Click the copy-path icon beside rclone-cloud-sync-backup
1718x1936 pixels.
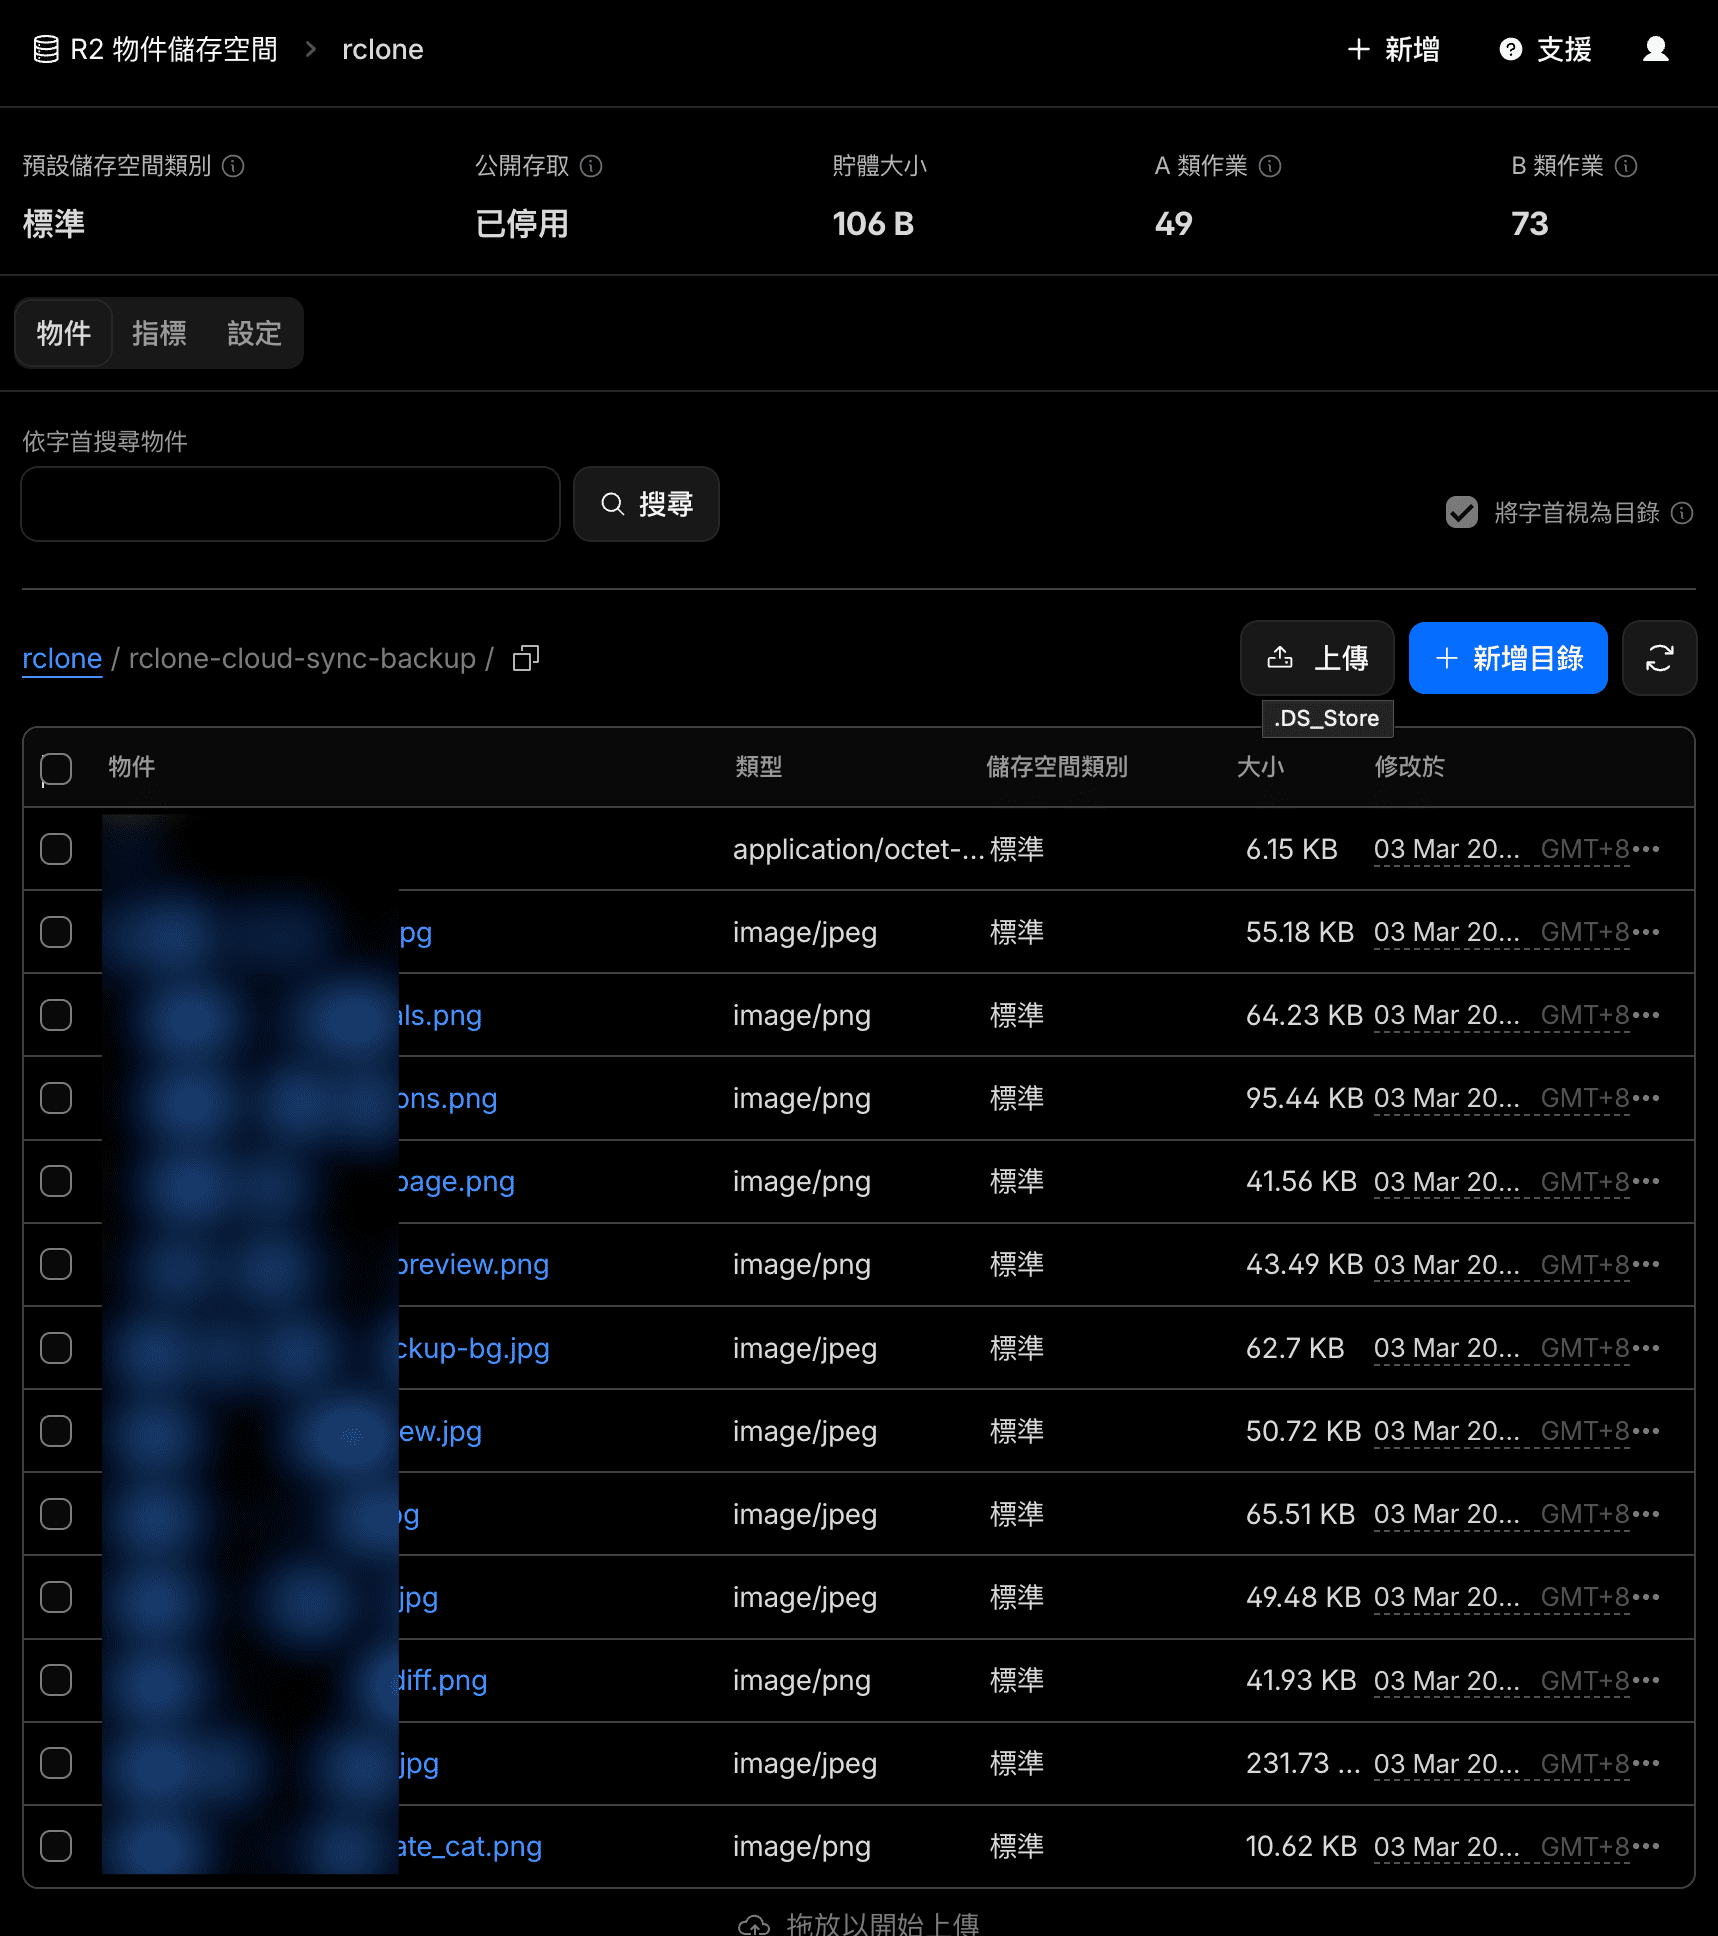click(x=525, y=658)
